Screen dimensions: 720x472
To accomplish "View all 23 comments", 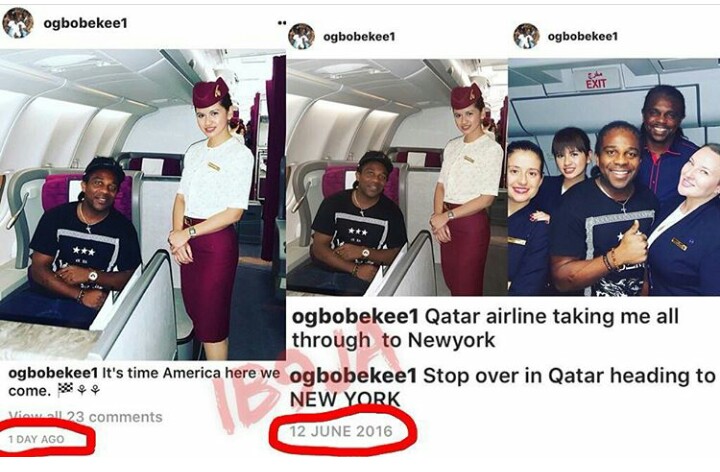I will point(85,417).
